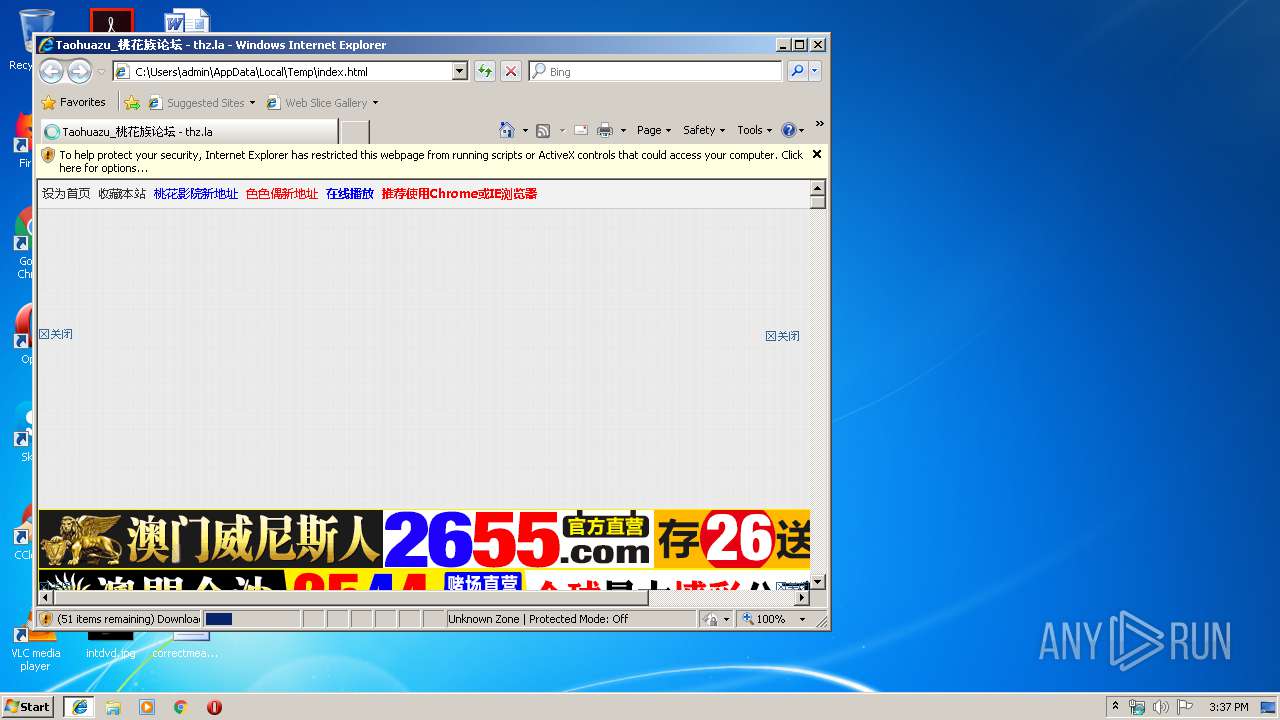
Task: Click the status bar shield warning icon
Action: pos(46,619)
